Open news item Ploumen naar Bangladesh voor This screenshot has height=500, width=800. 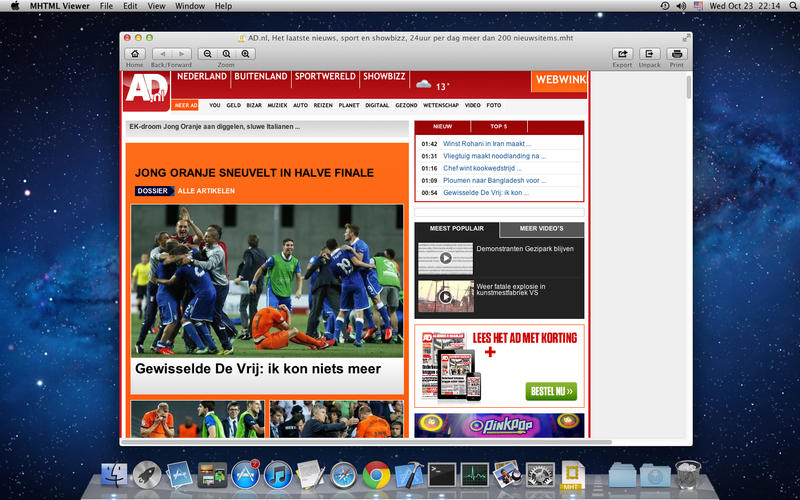494,181
